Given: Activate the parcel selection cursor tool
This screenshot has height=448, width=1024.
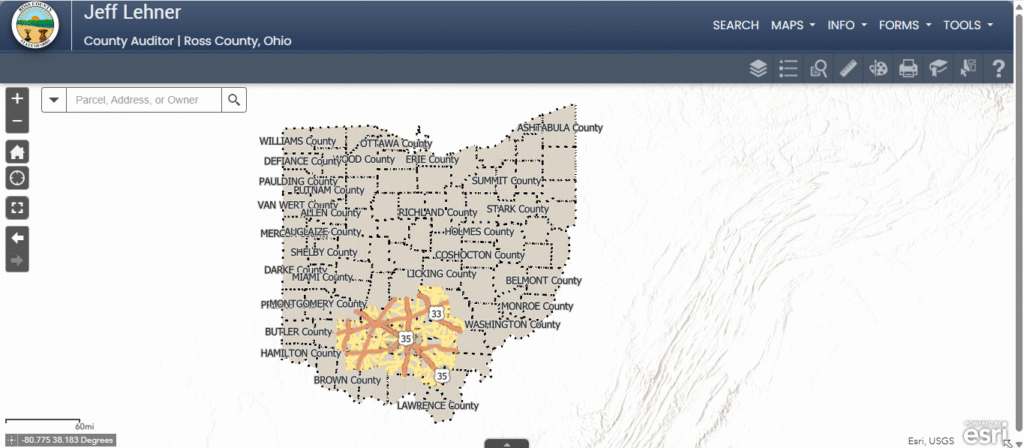Looking at the screenshot, I should pyautogui.click(x=968, y=68).
